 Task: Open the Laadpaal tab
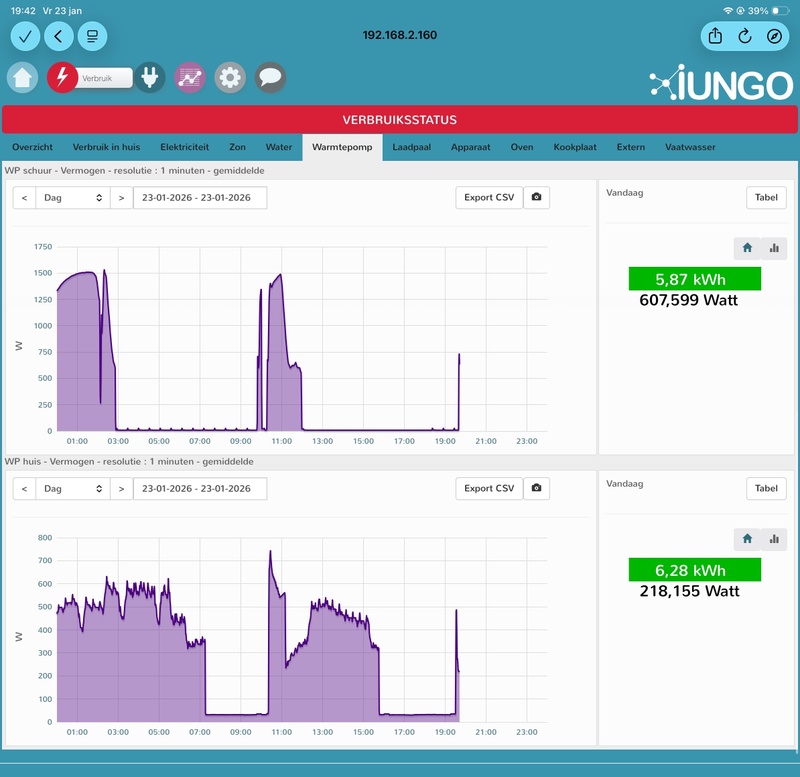[412, 147]
